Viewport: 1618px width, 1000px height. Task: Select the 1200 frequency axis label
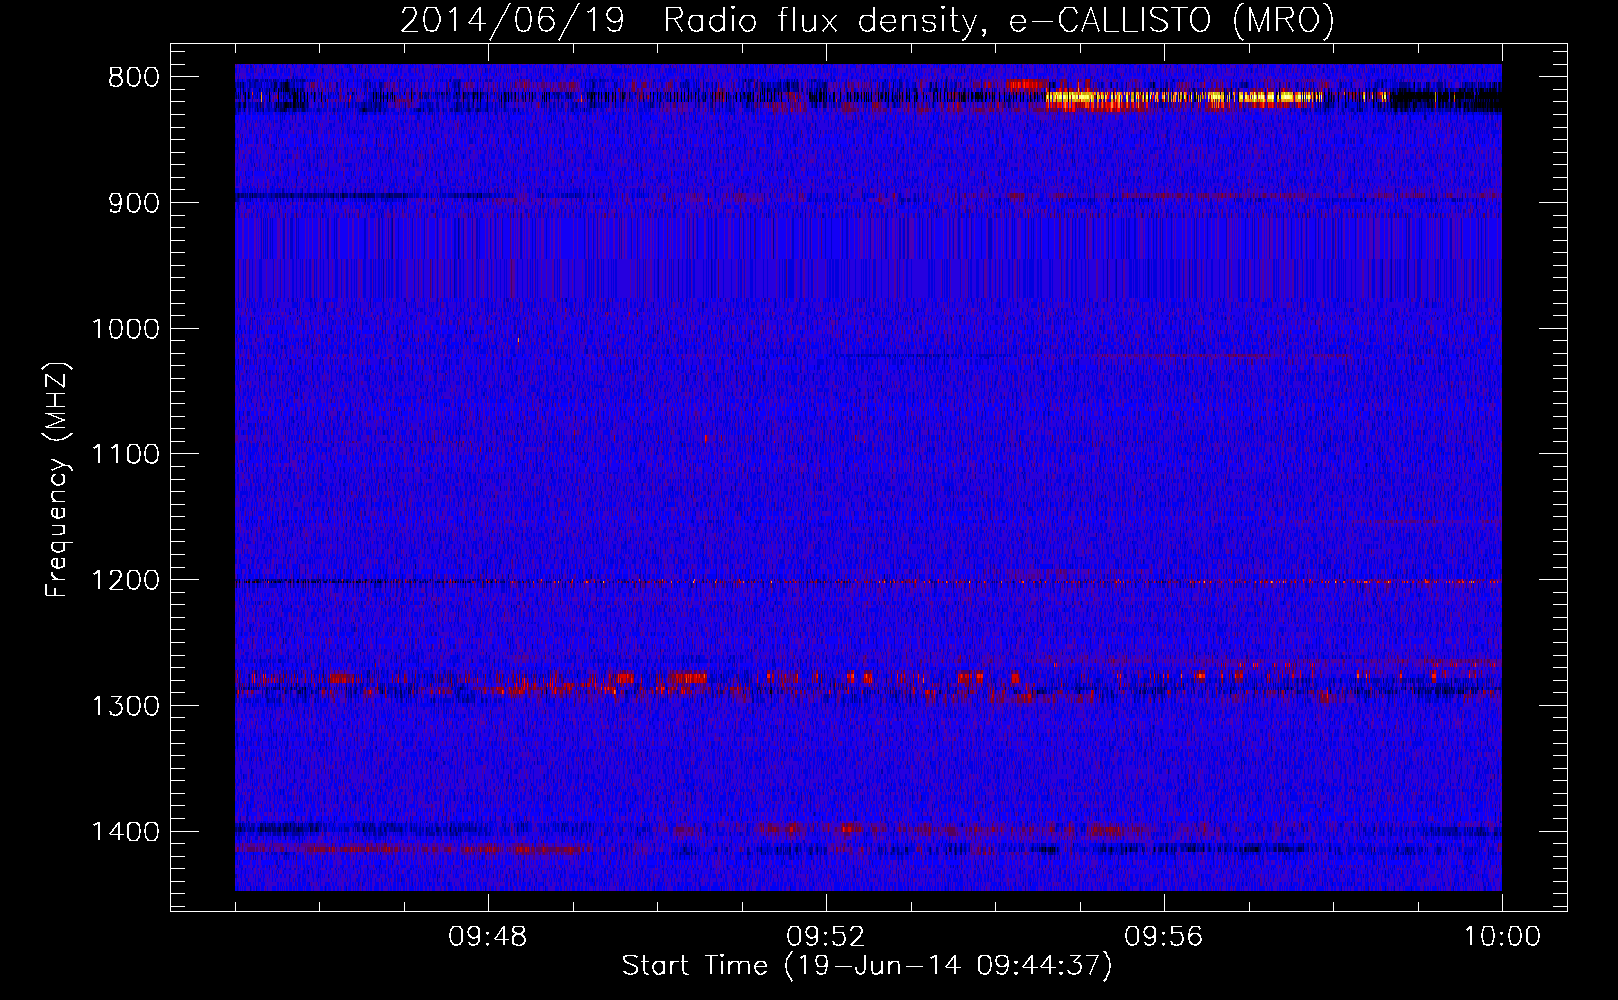125,581
